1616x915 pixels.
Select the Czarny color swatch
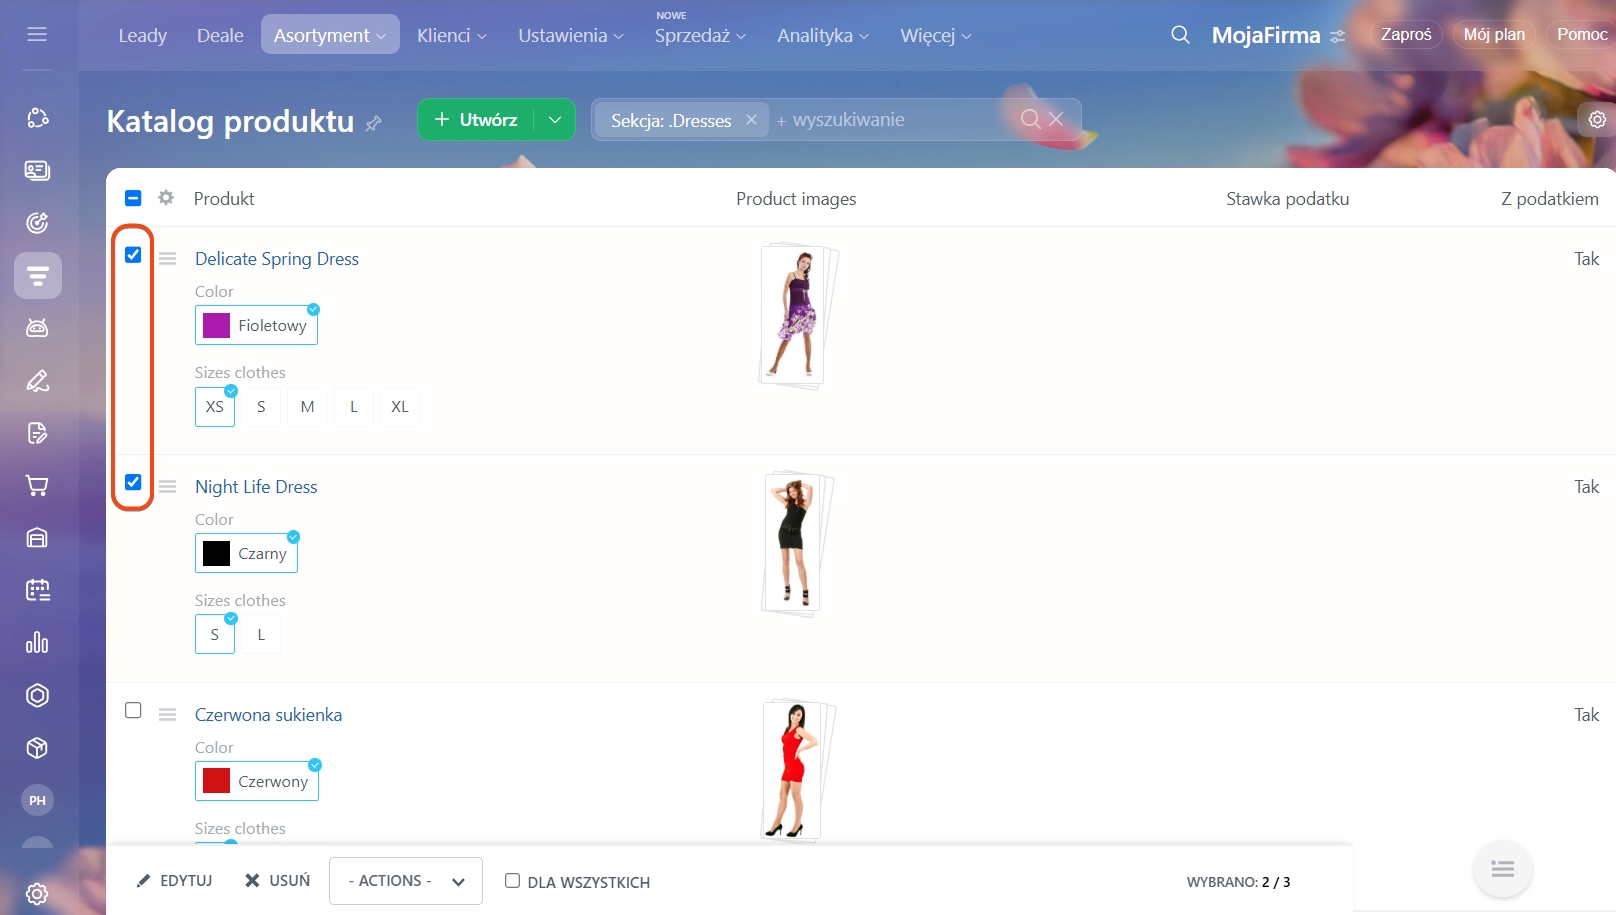tap(246, 554)
